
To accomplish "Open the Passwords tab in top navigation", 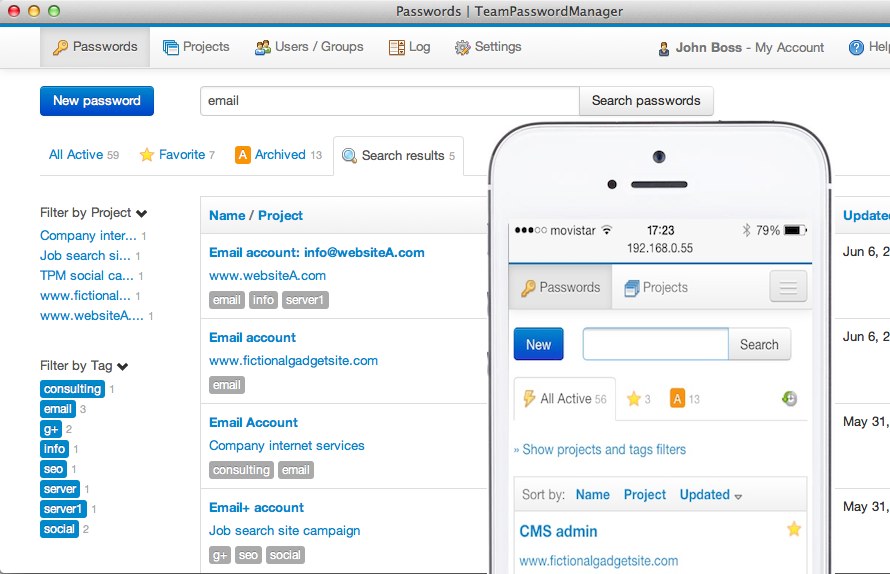I will pos(95,47).
